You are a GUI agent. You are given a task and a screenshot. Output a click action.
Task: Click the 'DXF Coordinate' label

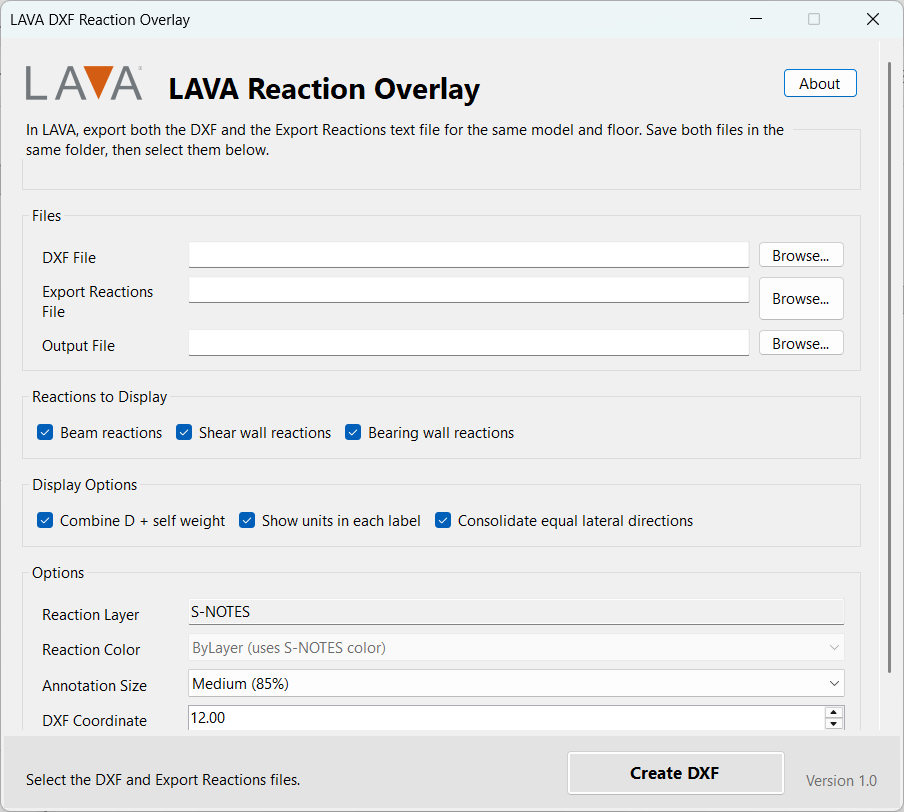point(95,720)
